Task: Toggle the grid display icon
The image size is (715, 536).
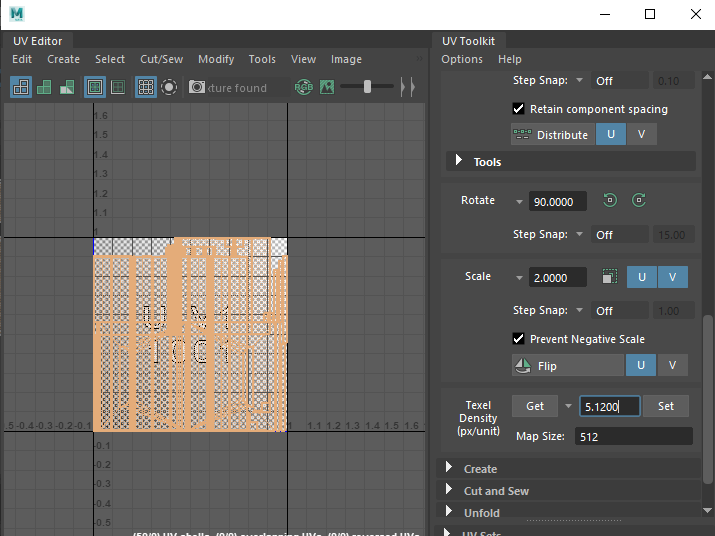Action: click(x=146, y=87)
